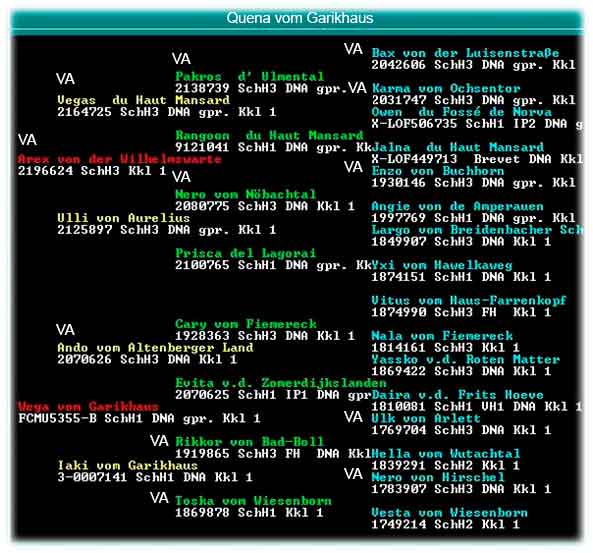
Task: Select Vesta vom Wiesenborn
Action: pyautogui.click(x=449, y=513)
